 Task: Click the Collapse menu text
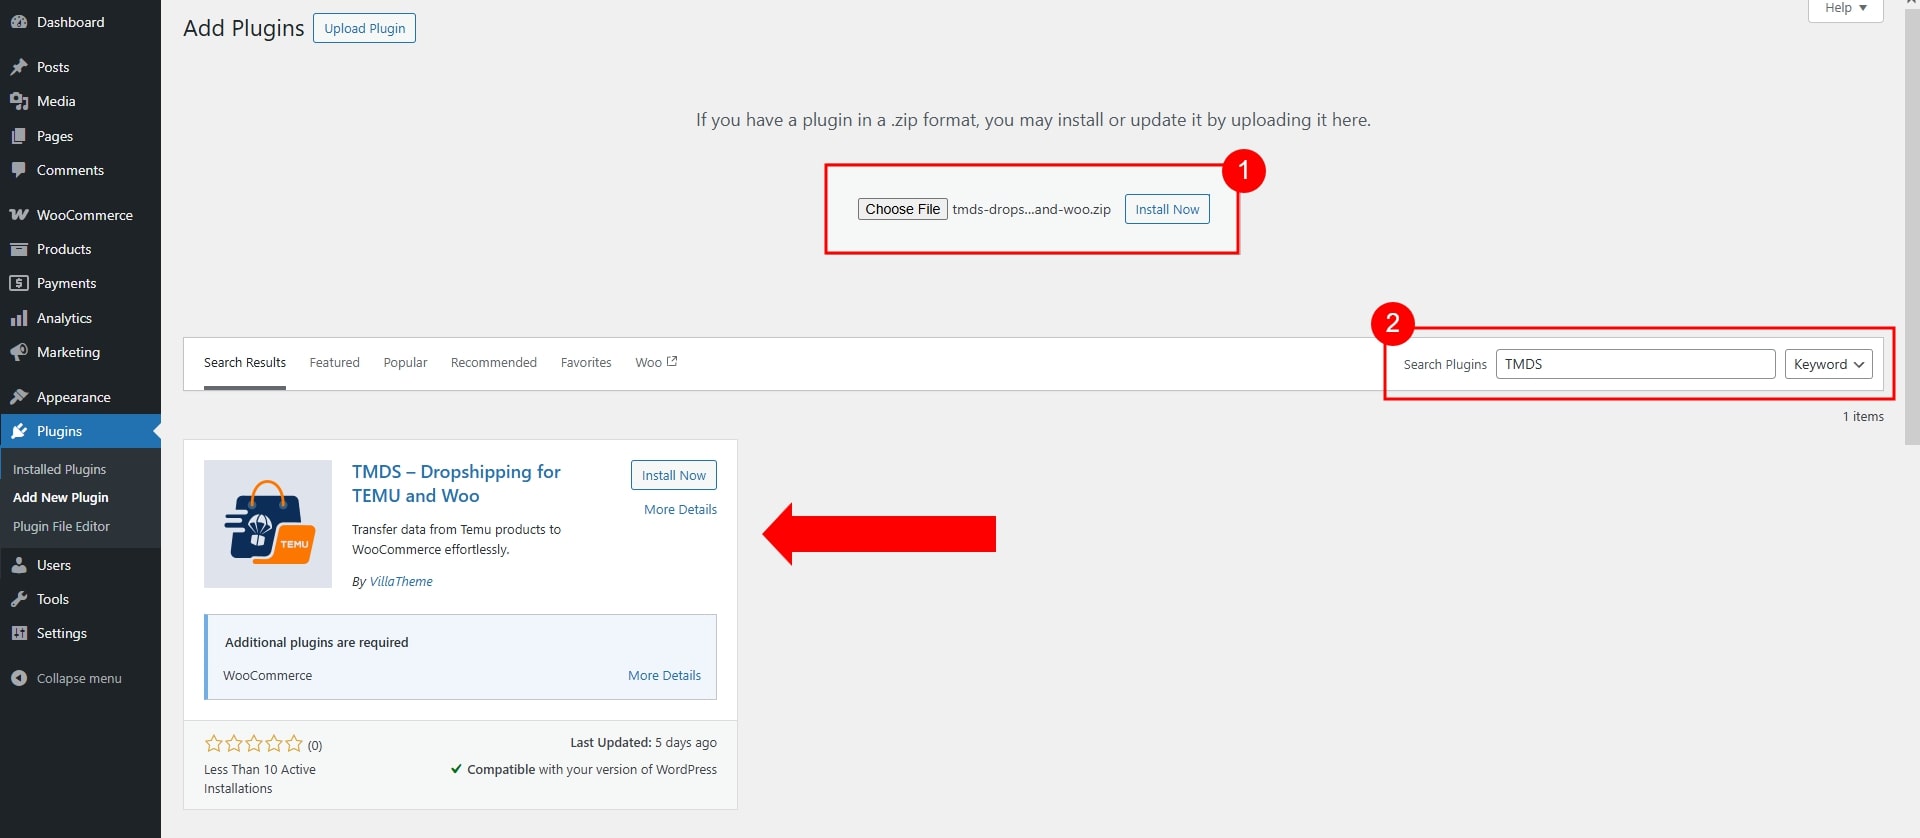[79, 678]
